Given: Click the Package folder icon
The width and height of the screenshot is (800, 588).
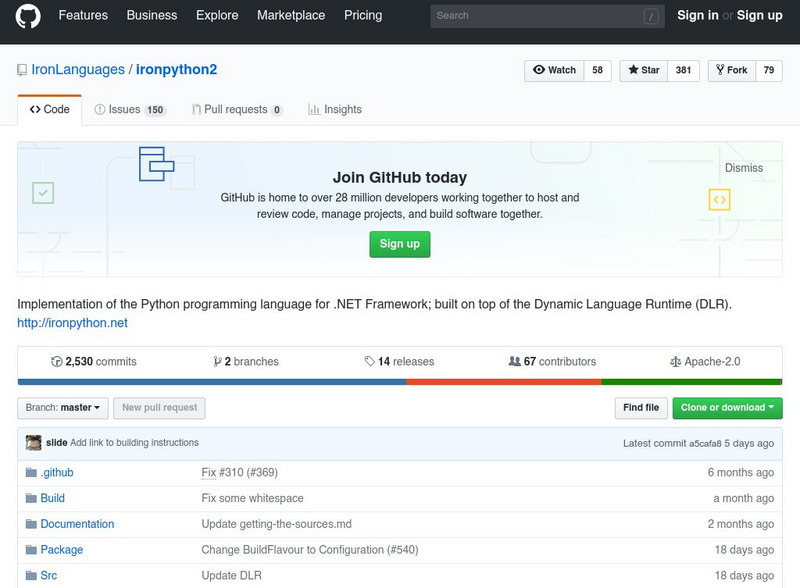Looking at the screenshot, I should [x=31, y=550].
